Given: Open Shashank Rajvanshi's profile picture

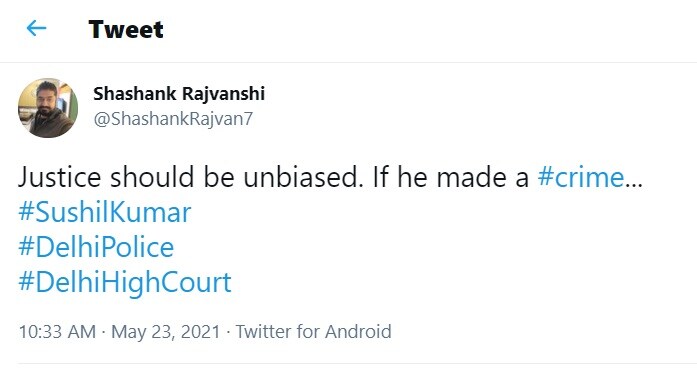Looking at the screenshot, I should click(x=48, y=108).
